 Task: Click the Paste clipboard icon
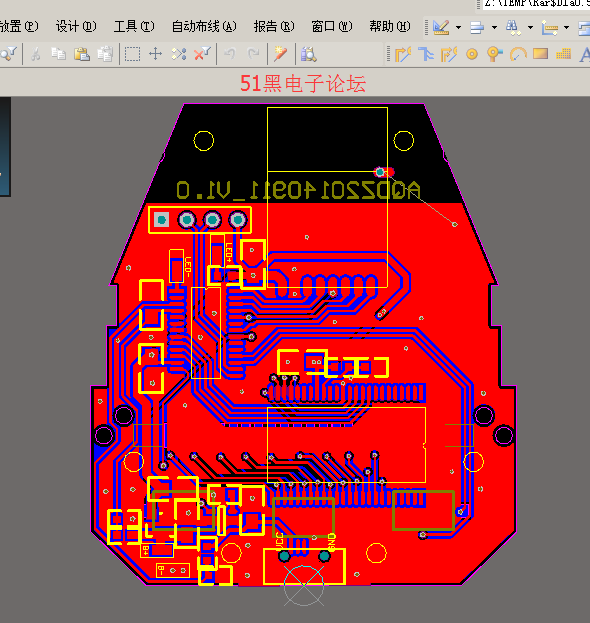[81, 54]
